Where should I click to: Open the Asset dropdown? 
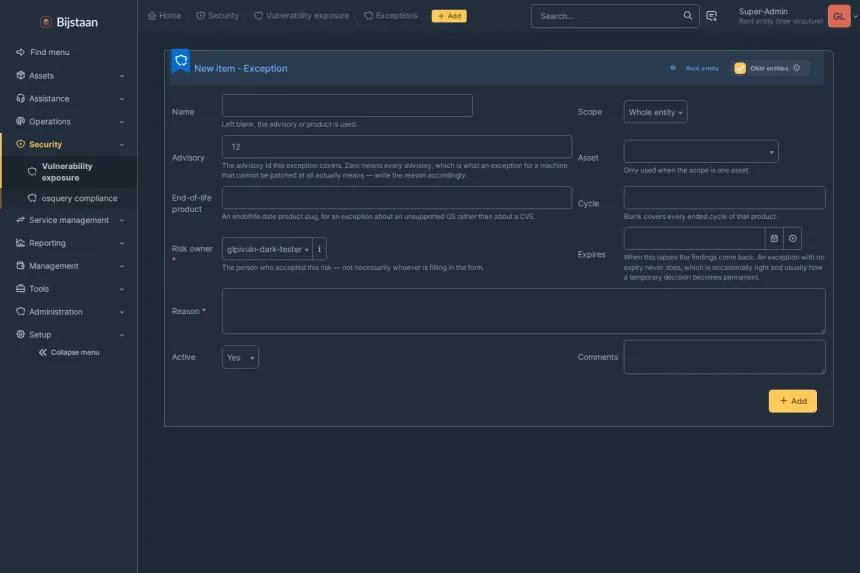click(x=701, y=151)
